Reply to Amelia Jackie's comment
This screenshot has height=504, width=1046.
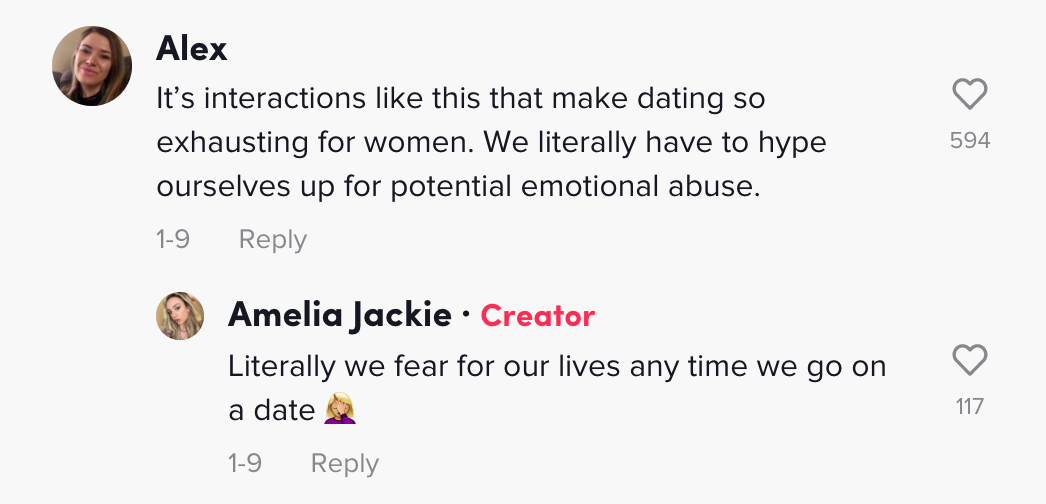pos(345,463)
